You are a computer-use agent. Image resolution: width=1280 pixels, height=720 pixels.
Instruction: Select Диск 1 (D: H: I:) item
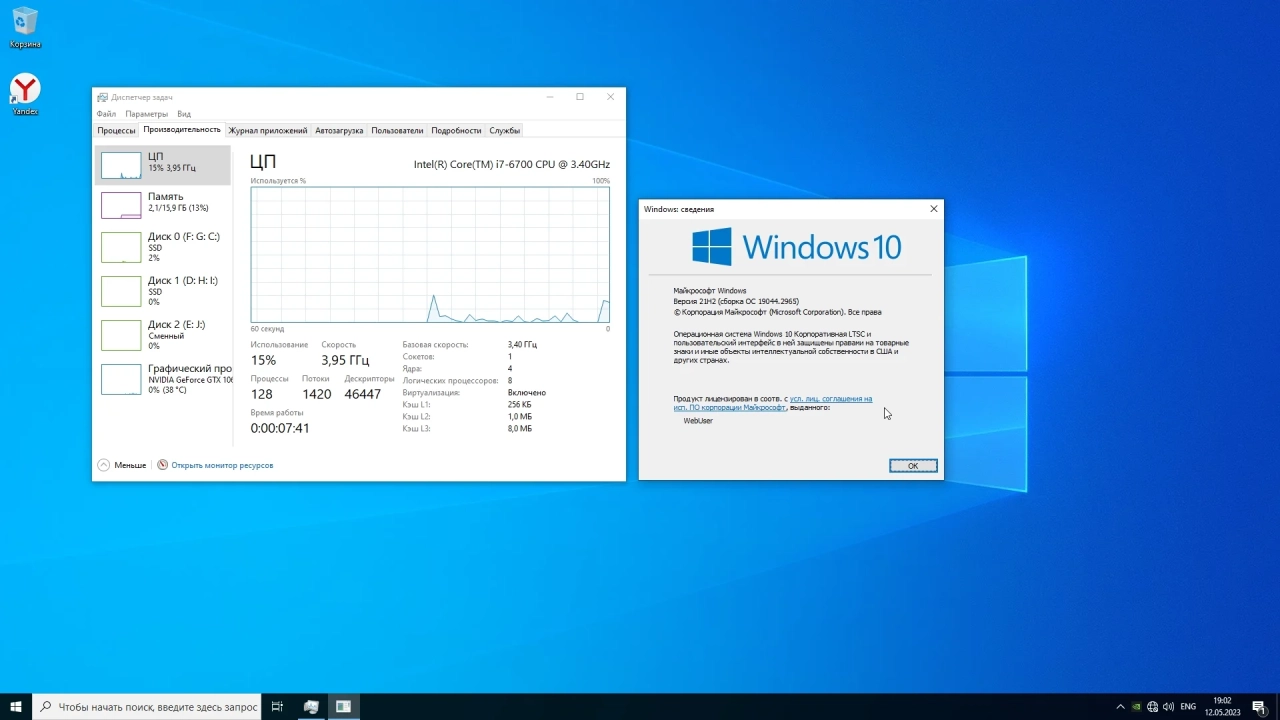pyautogui.click(x=163, y=291)
